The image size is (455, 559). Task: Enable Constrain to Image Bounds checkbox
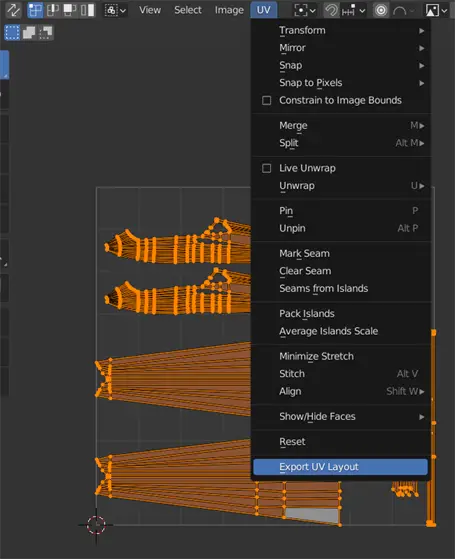click(266, 101)
